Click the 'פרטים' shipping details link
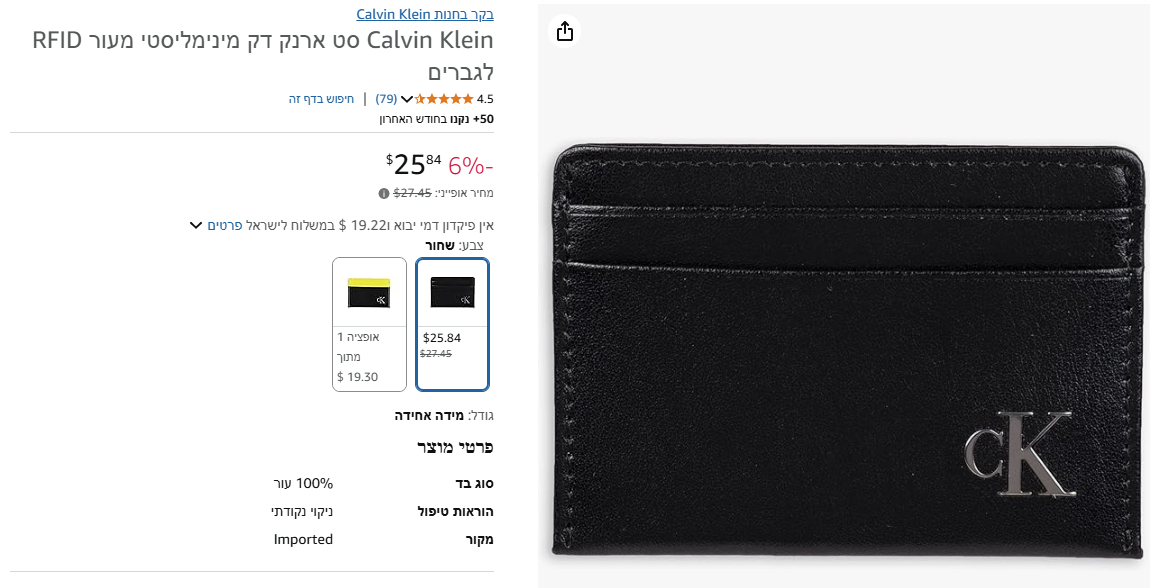 (225, 225)
